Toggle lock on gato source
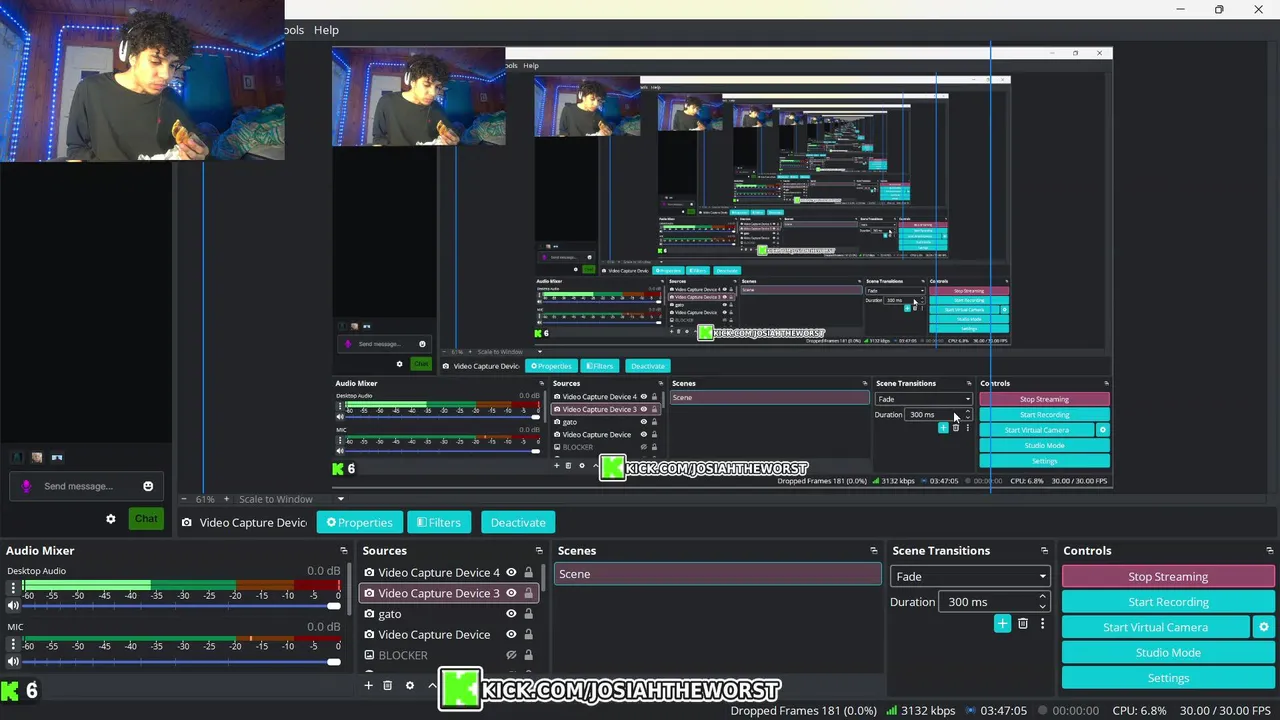Viewport: 1280px width, 720px height. click(529, 614)
